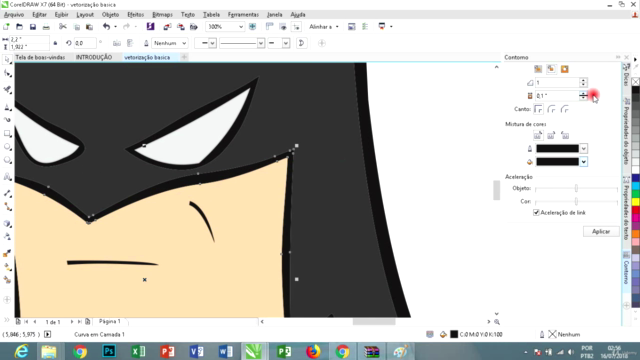This screenshot has width=640, height=360.
Task: Click the full-screen preview icon
Action: click(252, 27)
